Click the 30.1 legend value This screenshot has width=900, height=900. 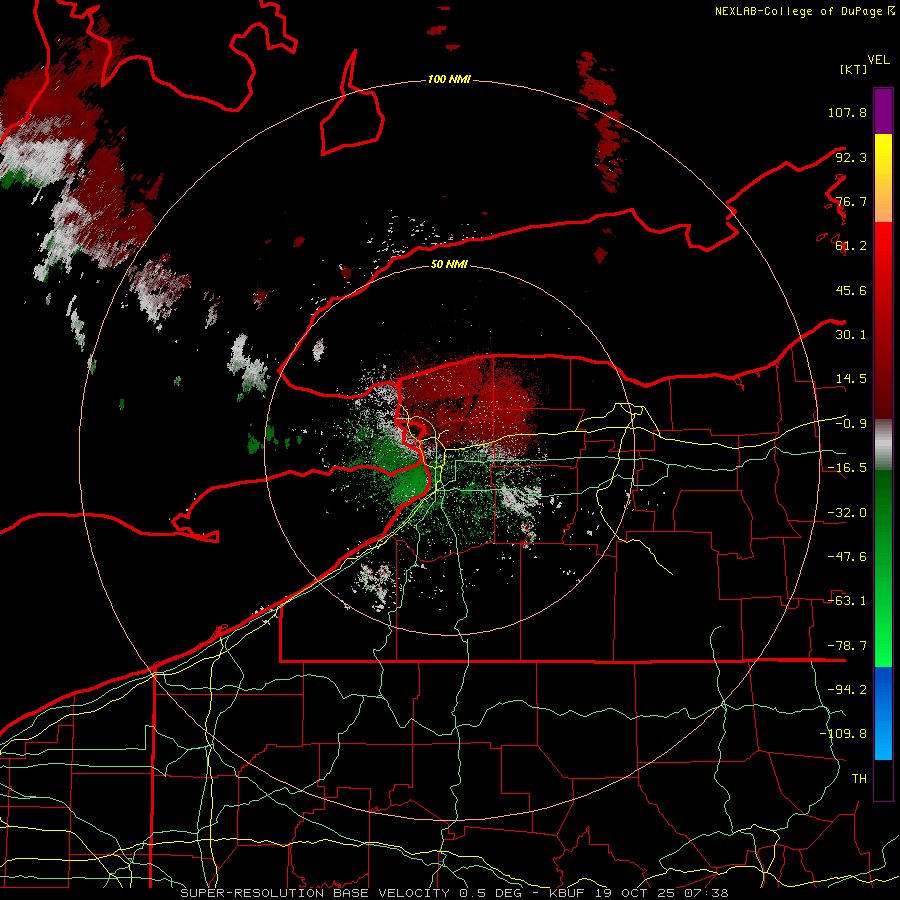pos(851,335)
